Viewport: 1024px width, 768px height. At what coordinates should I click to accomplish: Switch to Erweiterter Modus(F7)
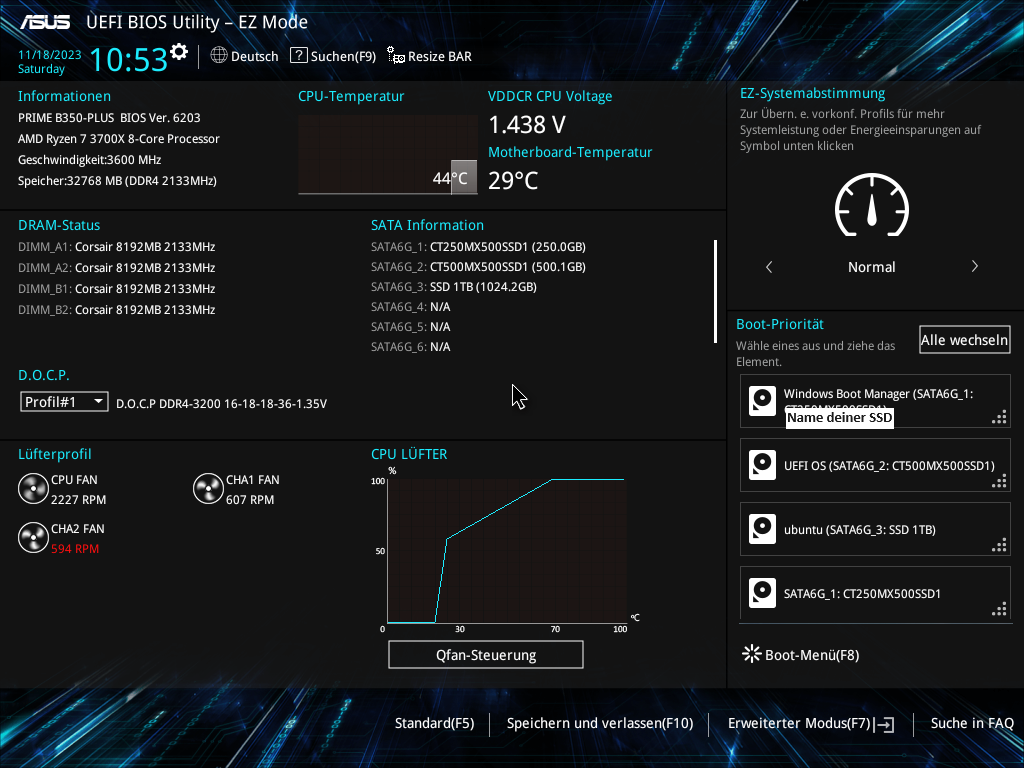click(x=800, y=723)
